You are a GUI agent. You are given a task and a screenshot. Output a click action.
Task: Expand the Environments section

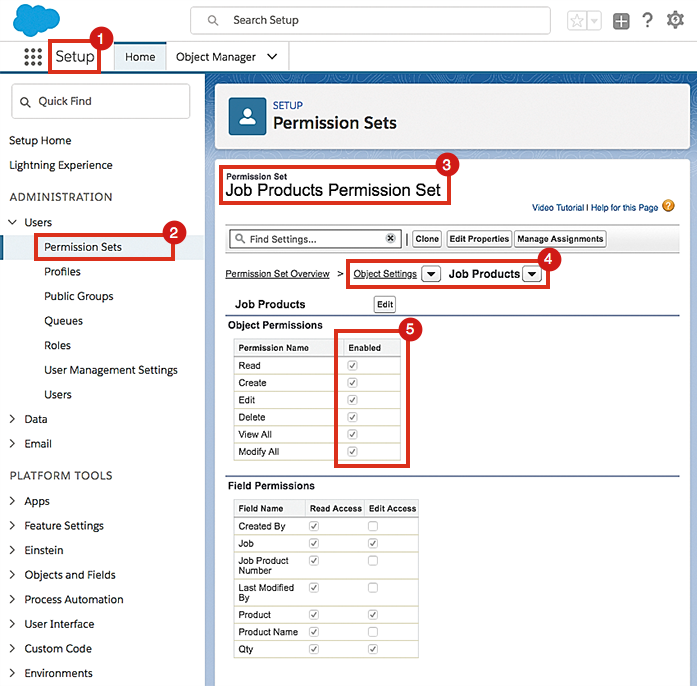12,673
